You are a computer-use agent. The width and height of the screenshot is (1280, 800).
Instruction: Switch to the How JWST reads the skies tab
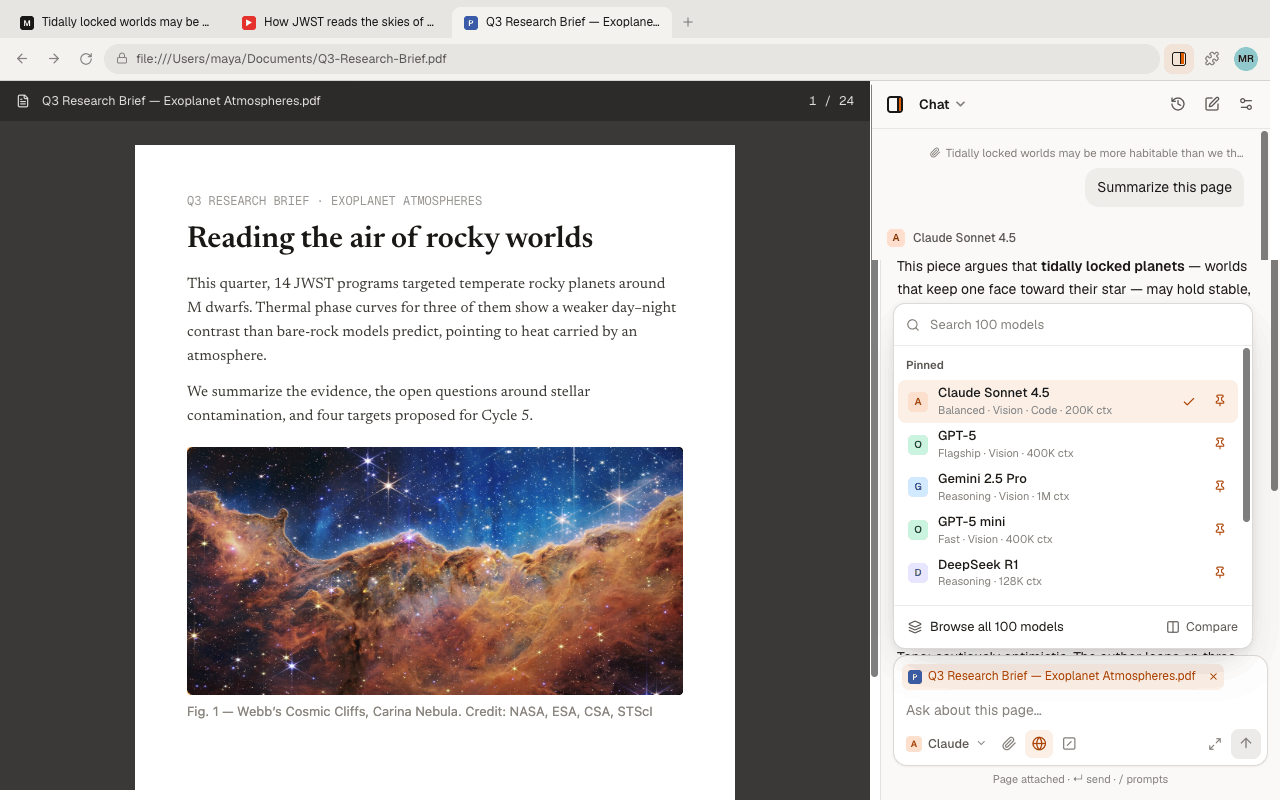click(342, 22)
